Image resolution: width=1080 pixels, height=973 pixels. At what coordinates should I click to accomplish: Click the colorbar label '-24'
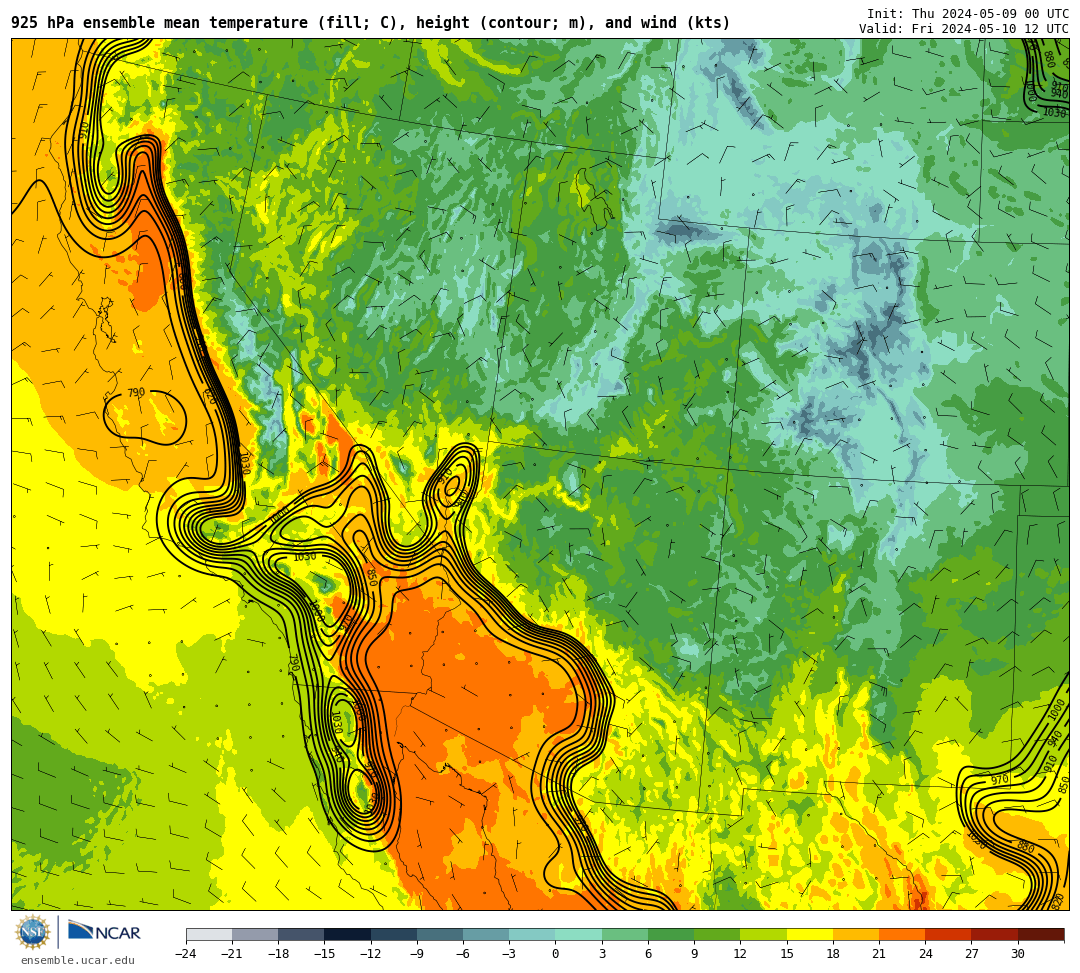185,954
